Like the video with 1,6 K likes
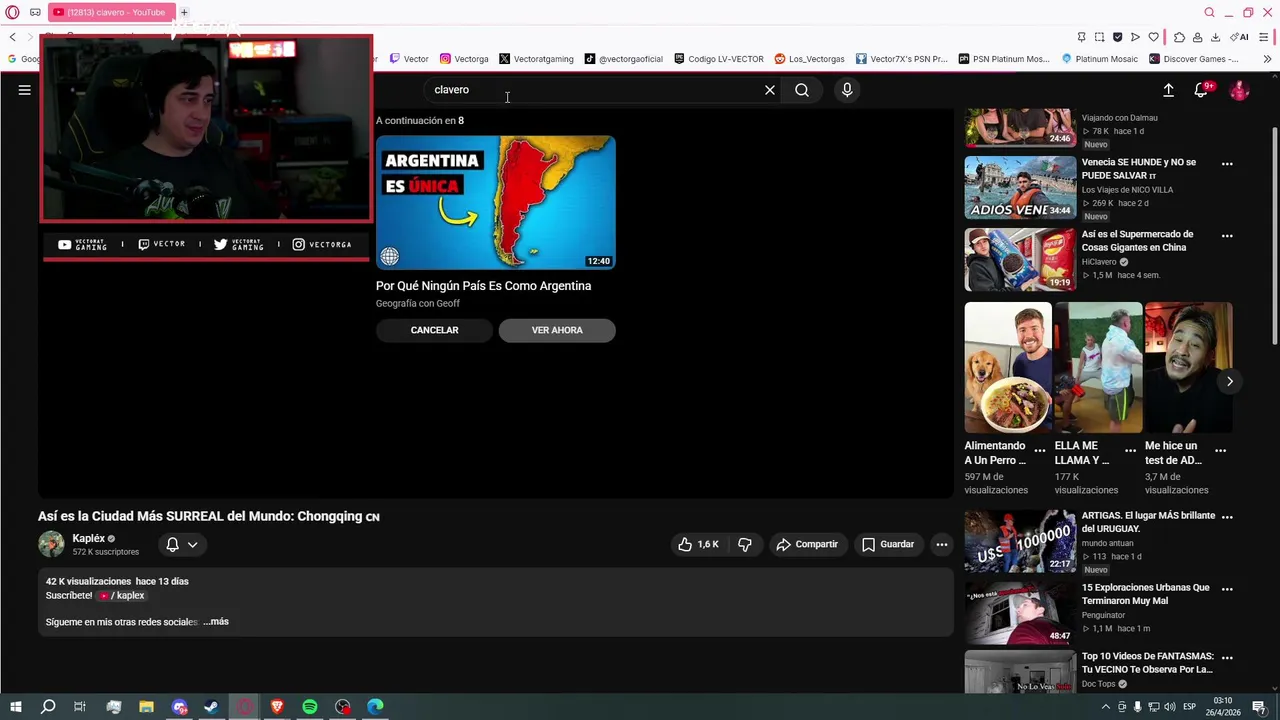1280x720 pixels. (698, 544)
